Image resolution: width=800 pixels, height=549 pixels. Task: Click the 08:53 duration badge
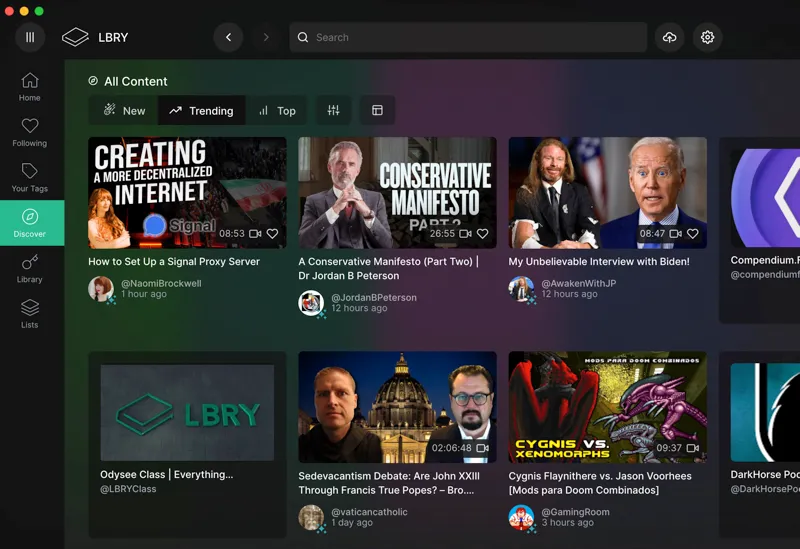[232, 233]
